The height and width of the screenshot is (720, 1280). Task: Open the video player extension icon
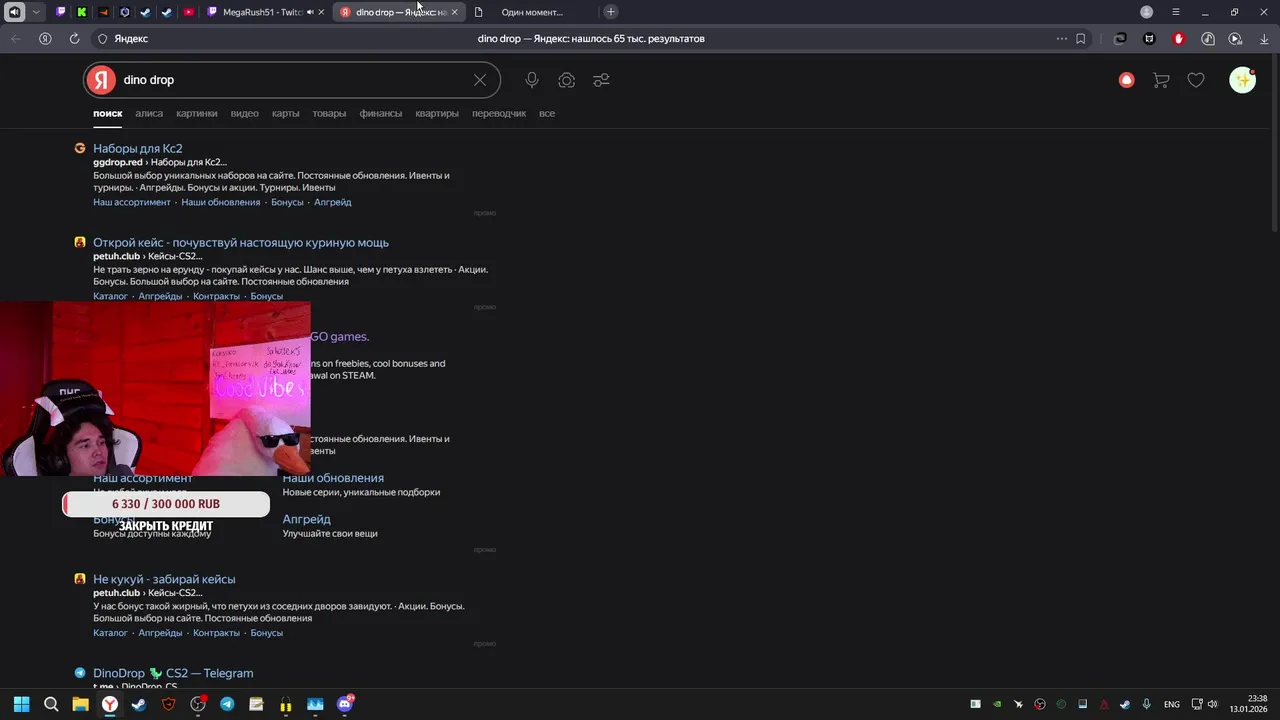point(1236,39)
